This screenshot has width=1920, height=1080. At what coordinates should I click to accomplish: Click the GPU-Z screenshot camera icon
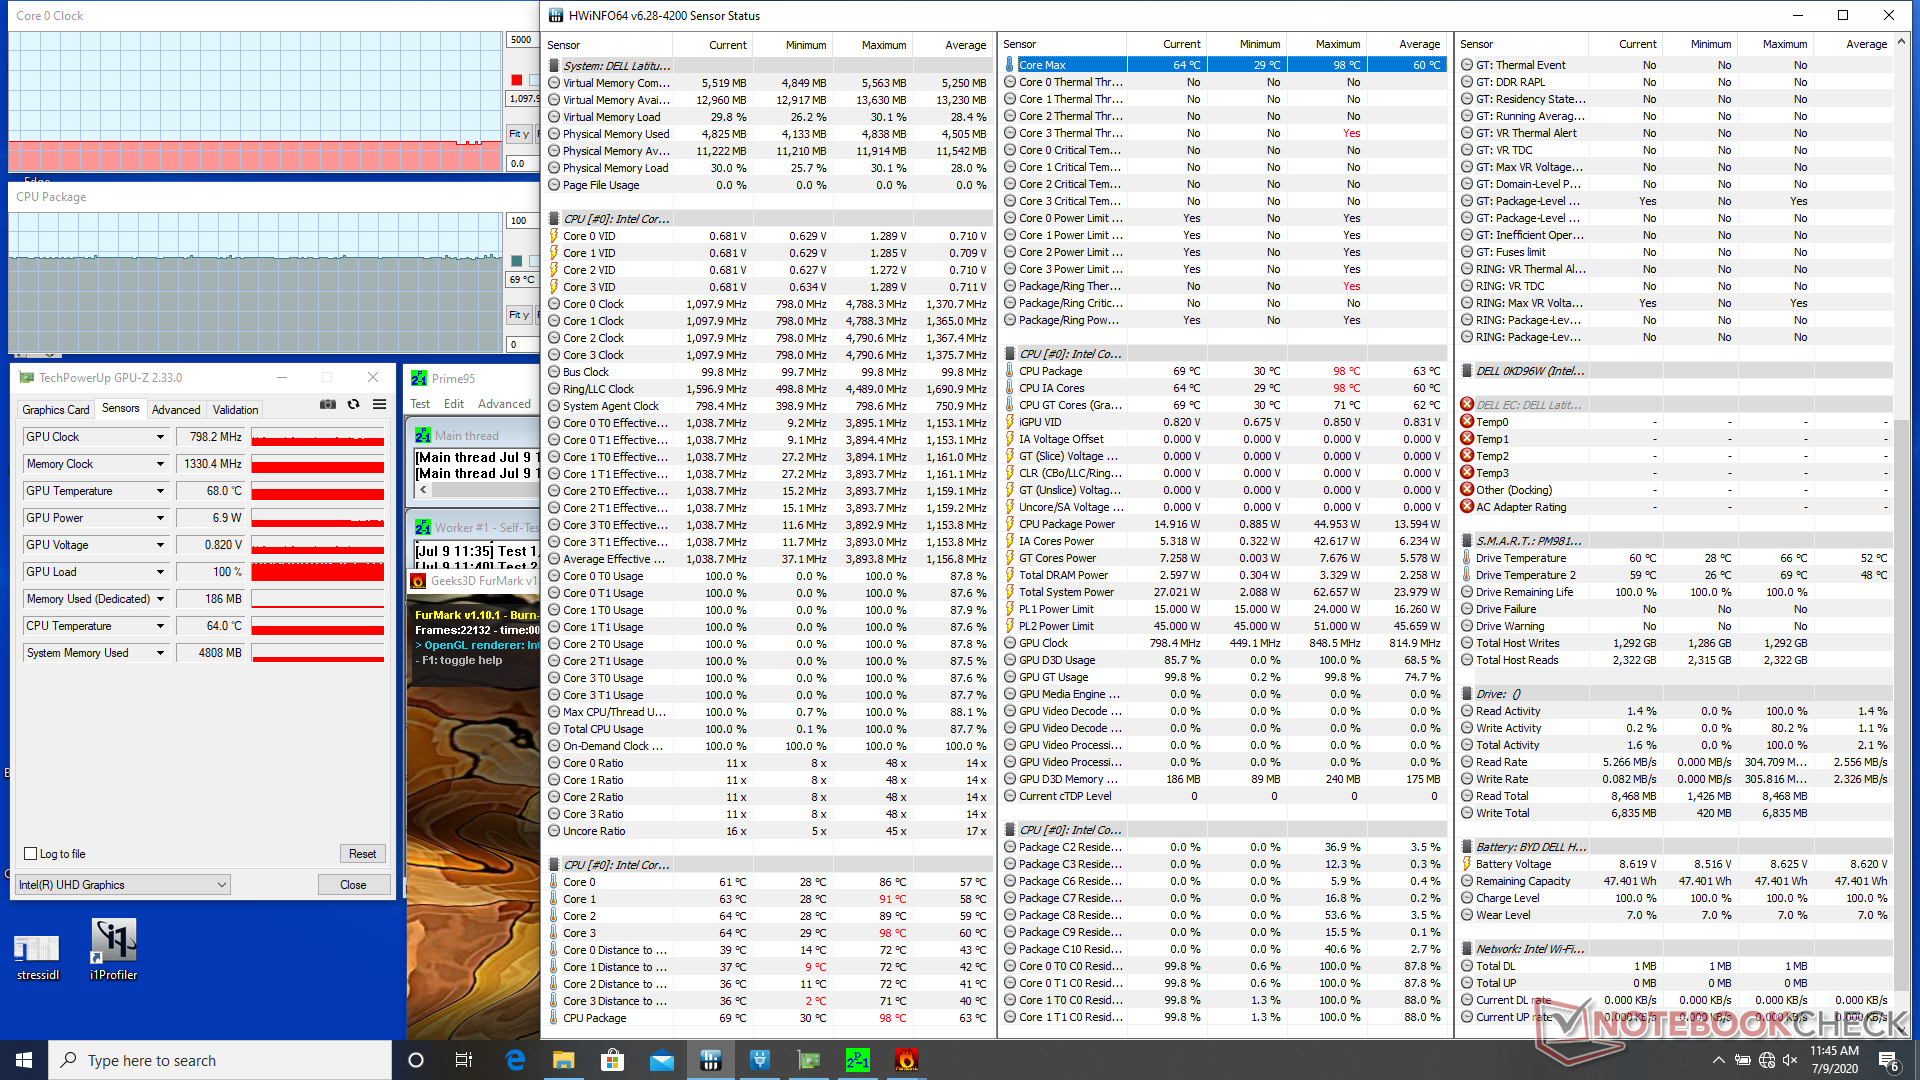(327, 405)
